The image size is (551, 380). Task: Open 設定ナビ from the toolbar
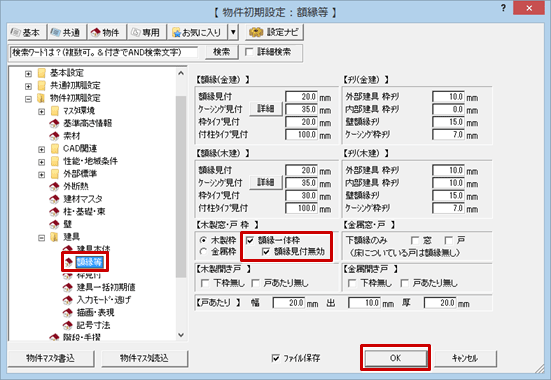[x=274, y=32]
